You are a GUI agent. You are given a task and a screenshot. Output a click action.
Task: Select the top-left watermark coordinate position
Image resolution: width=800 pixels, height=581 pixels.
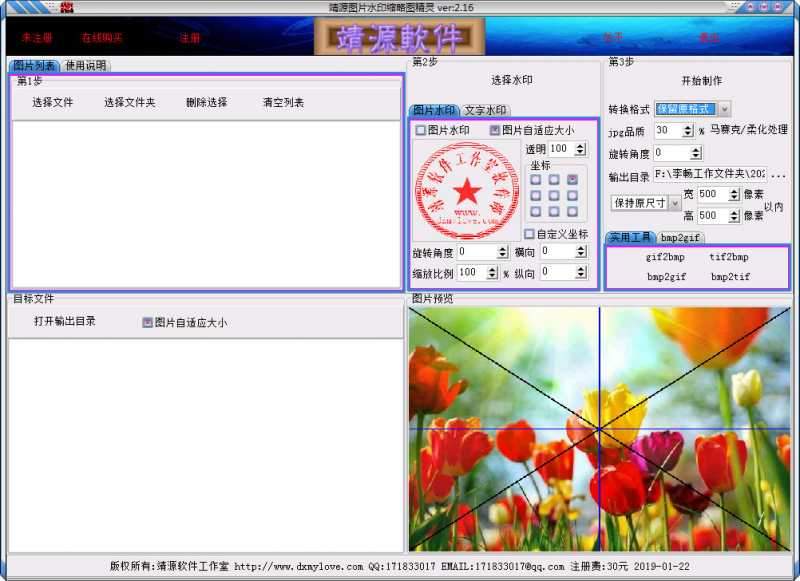(x=537, y=179)
